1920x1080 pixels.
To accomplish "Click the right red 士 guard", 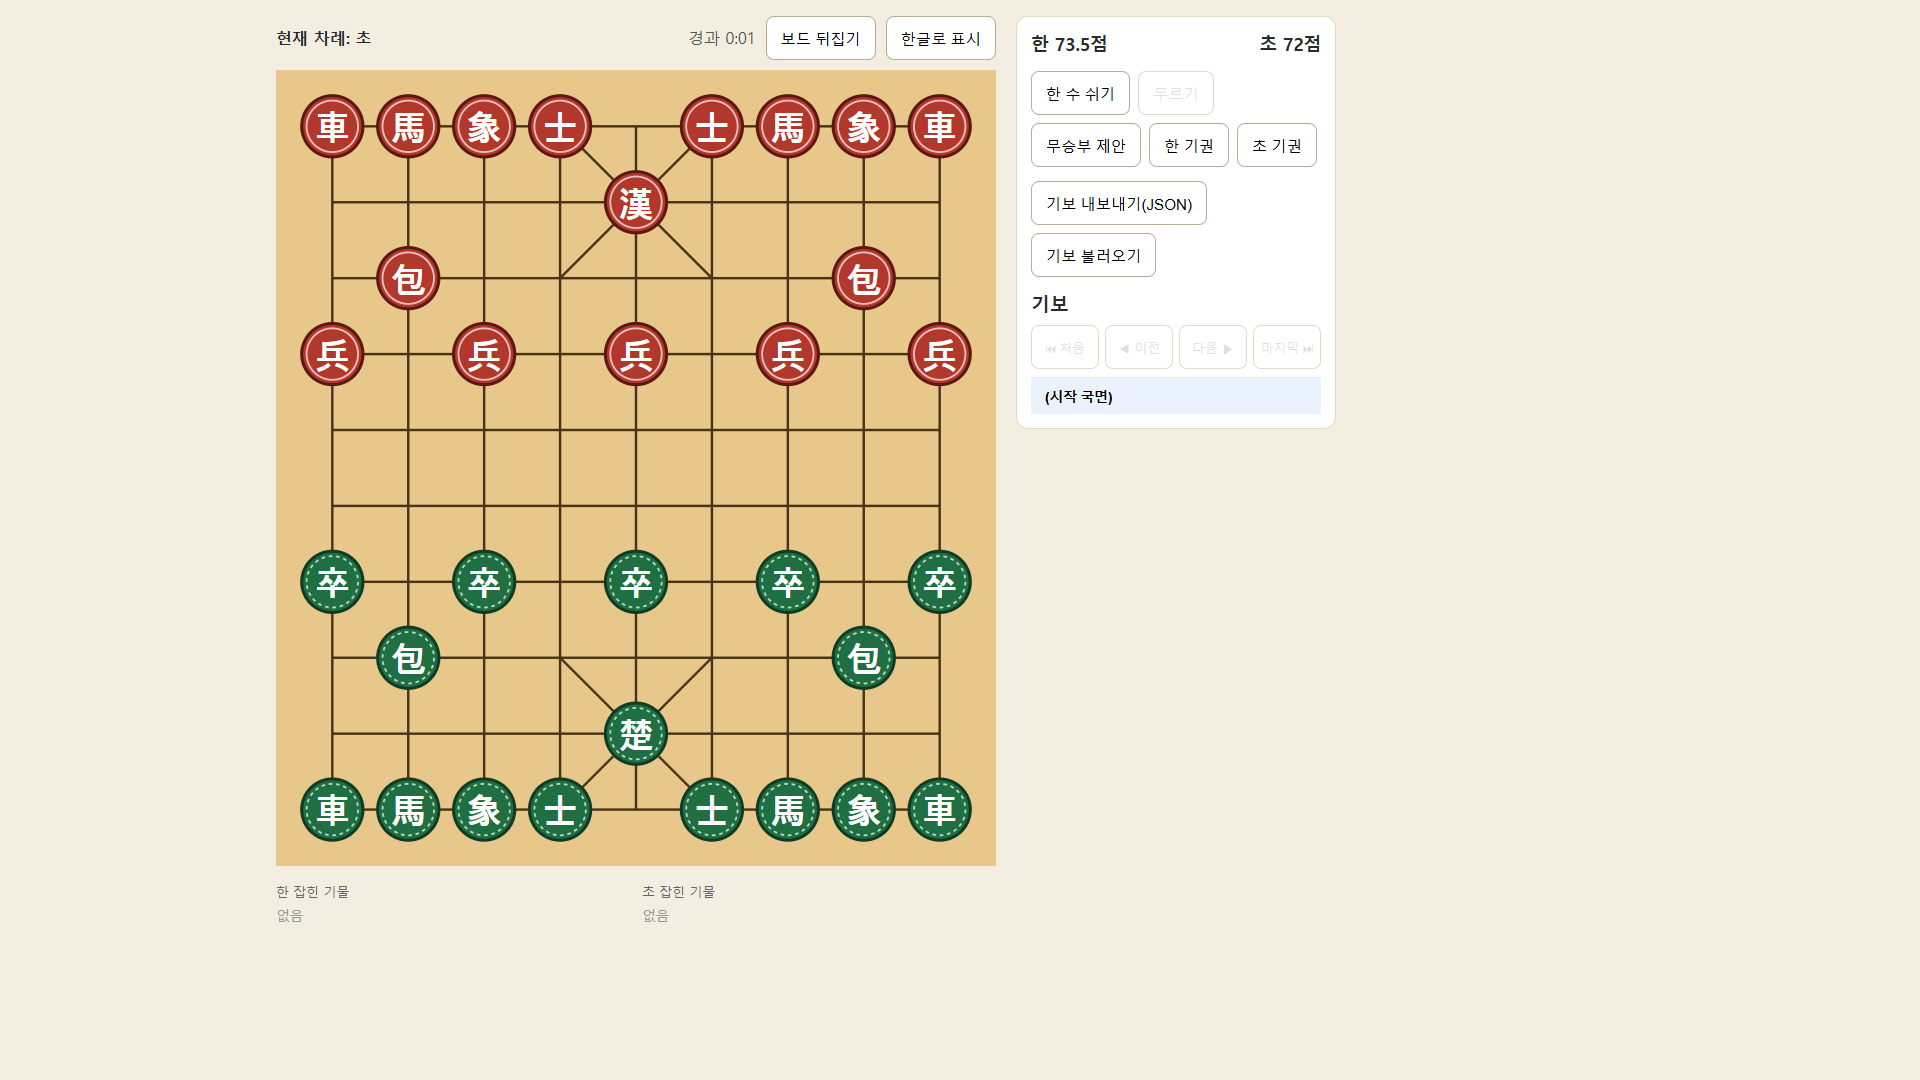I will pyautogui.click(x=712, y=127).
